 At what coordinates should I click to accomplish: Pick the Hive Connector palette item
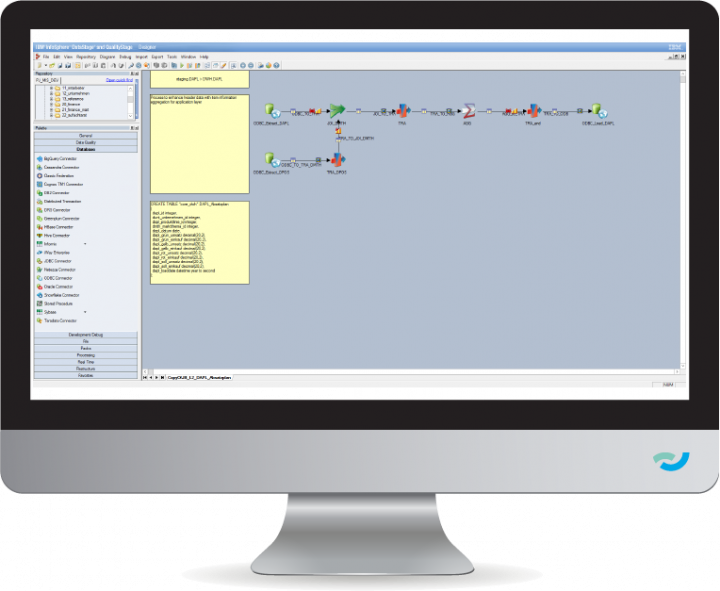53,236
